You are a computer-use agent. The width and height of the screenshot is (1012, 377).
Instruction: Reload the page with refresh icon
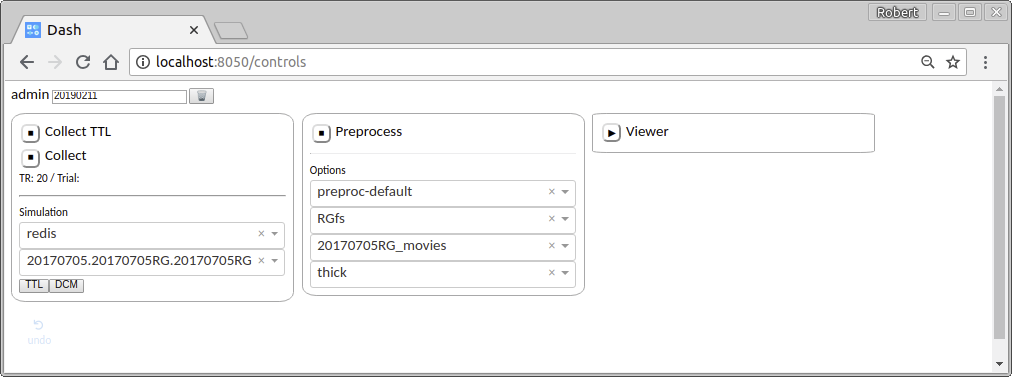[x=83, y=62]
